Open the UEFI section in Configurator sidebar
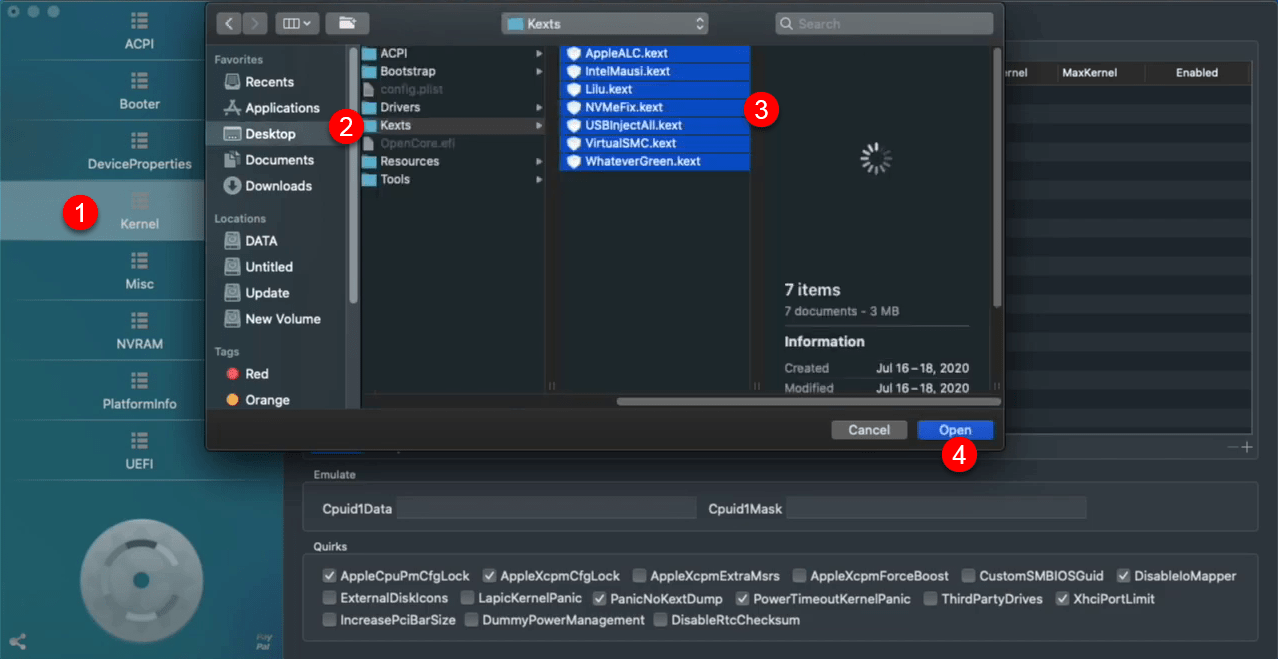This screenshot has width=1278, height=659. point(139,451)
